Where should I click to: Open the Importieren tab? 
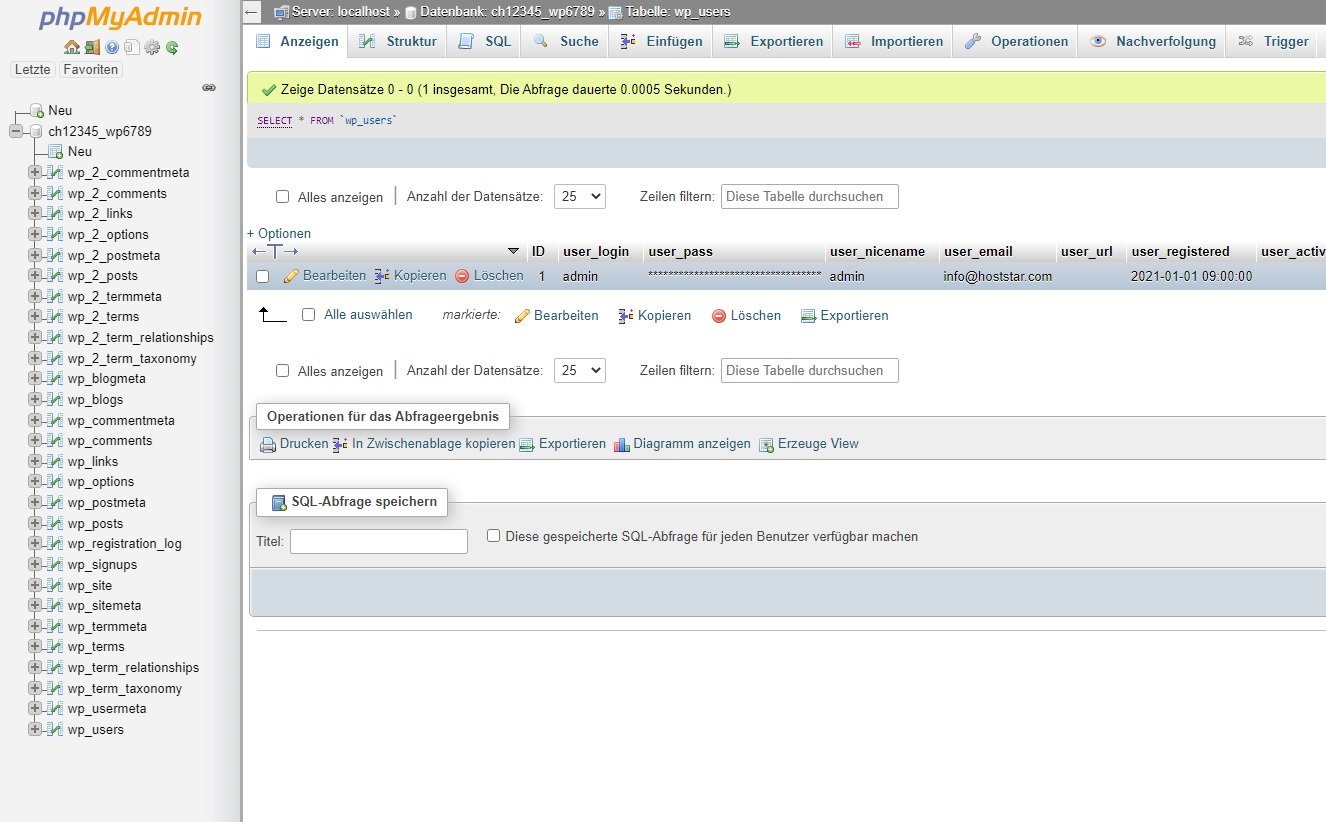click(x=893, y=41)
